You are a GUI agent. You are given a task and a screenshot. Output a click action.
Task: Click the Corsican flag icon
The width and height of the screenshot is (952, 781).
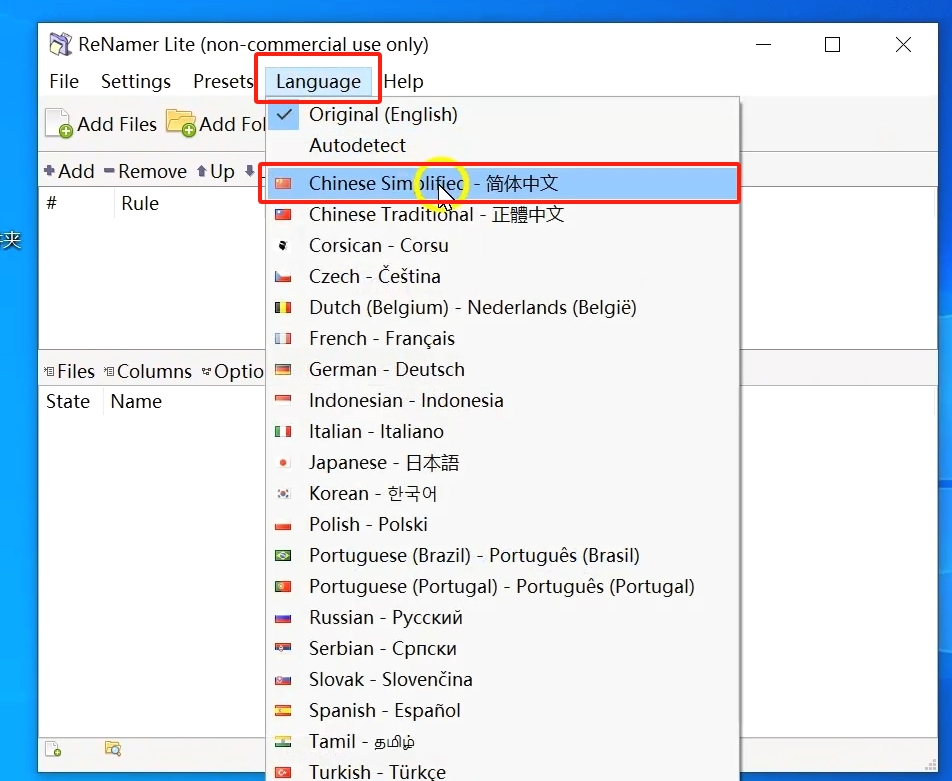click(x=283, y=245)
